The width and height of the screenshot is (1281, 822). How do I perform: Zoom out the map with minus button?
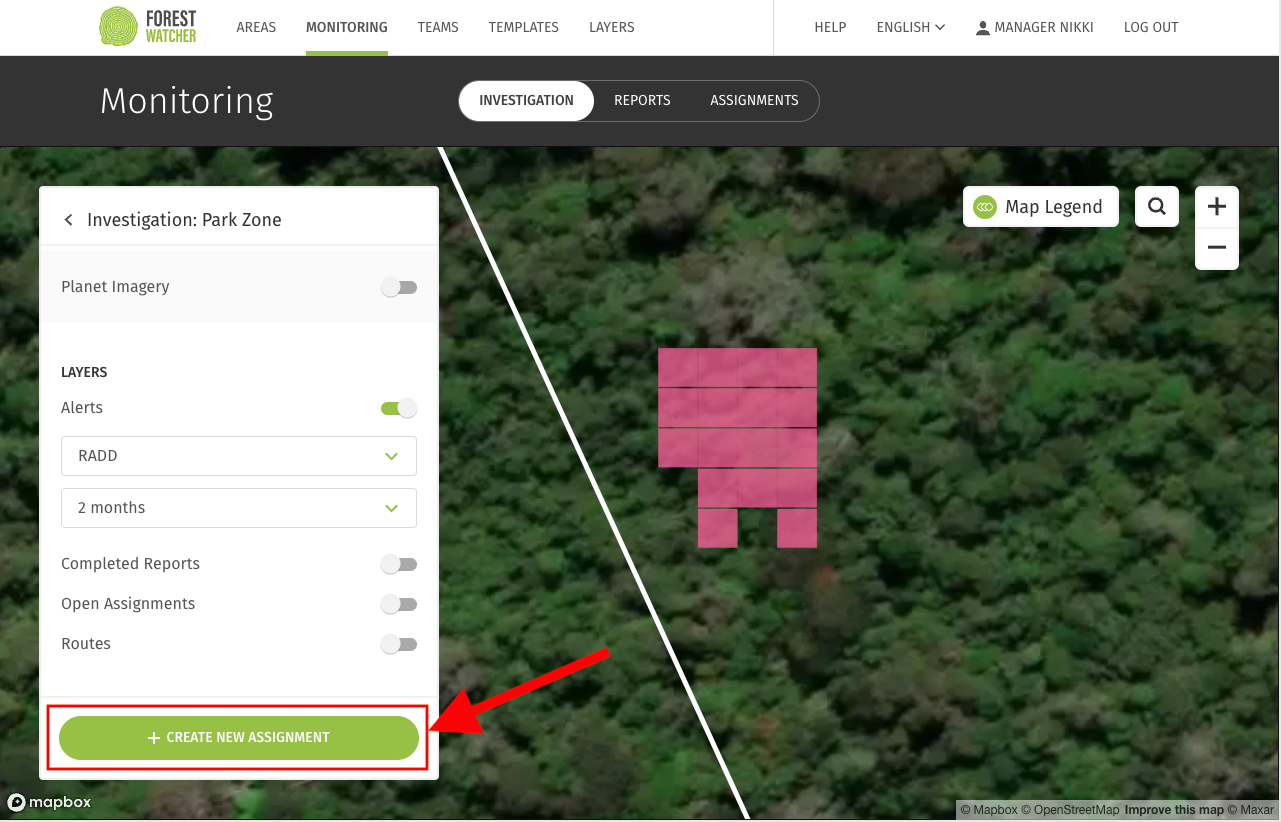click(1216, 248)
